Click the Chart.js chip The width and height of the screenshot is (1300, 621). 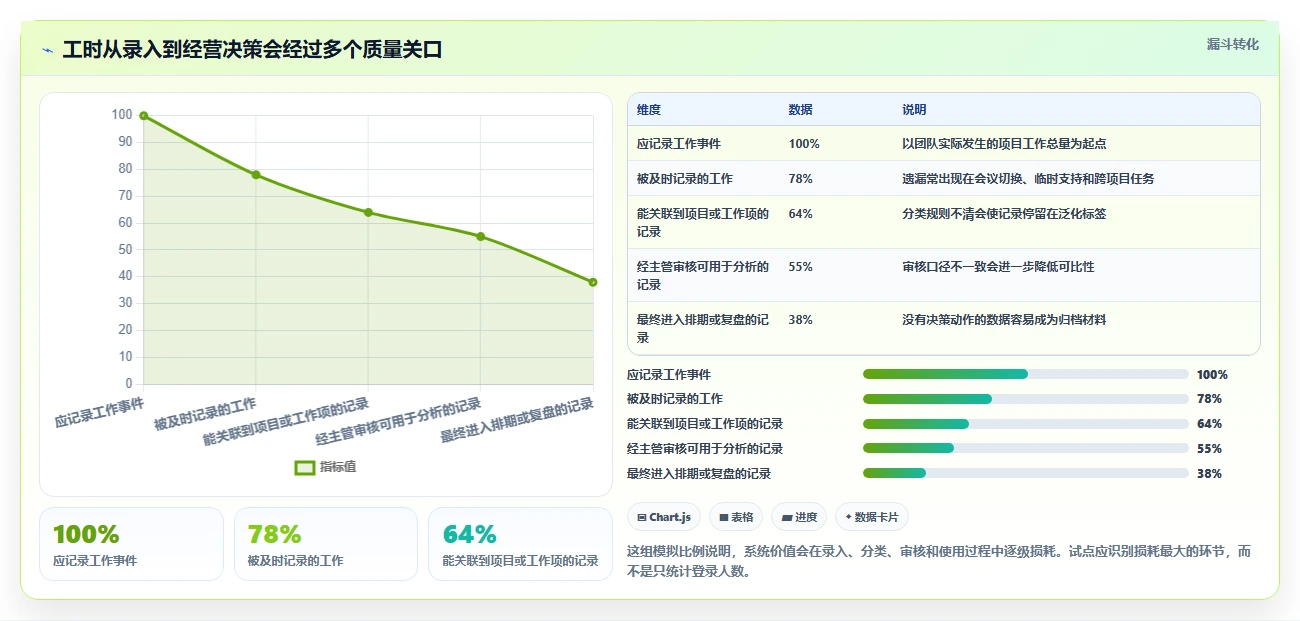click(665, 517)
